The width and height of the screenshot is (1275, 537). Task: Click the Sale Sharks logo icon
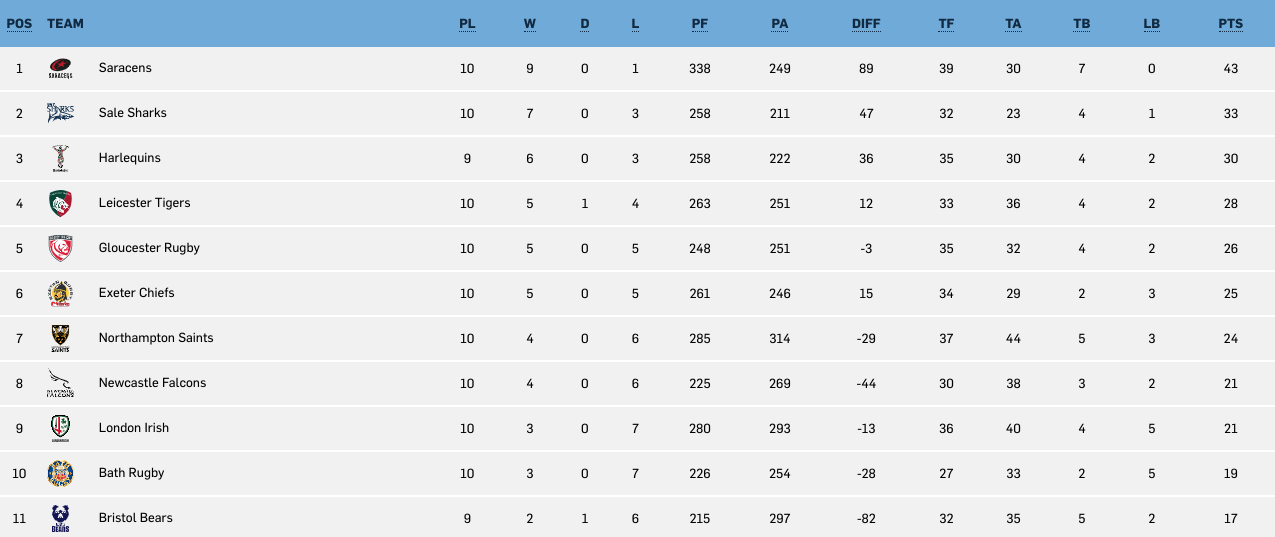[x=61, y=114]
